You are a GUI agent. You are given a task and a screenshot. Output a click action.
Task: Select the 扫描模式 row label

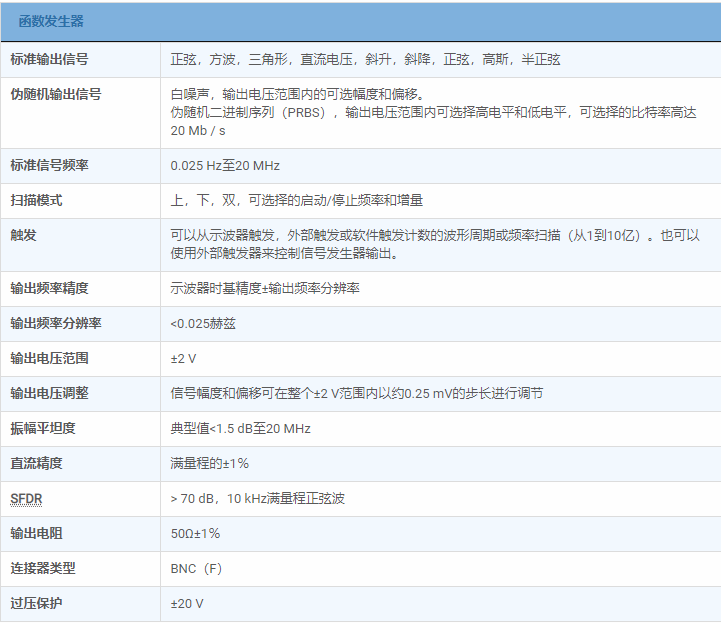click(x=36, y=200)
